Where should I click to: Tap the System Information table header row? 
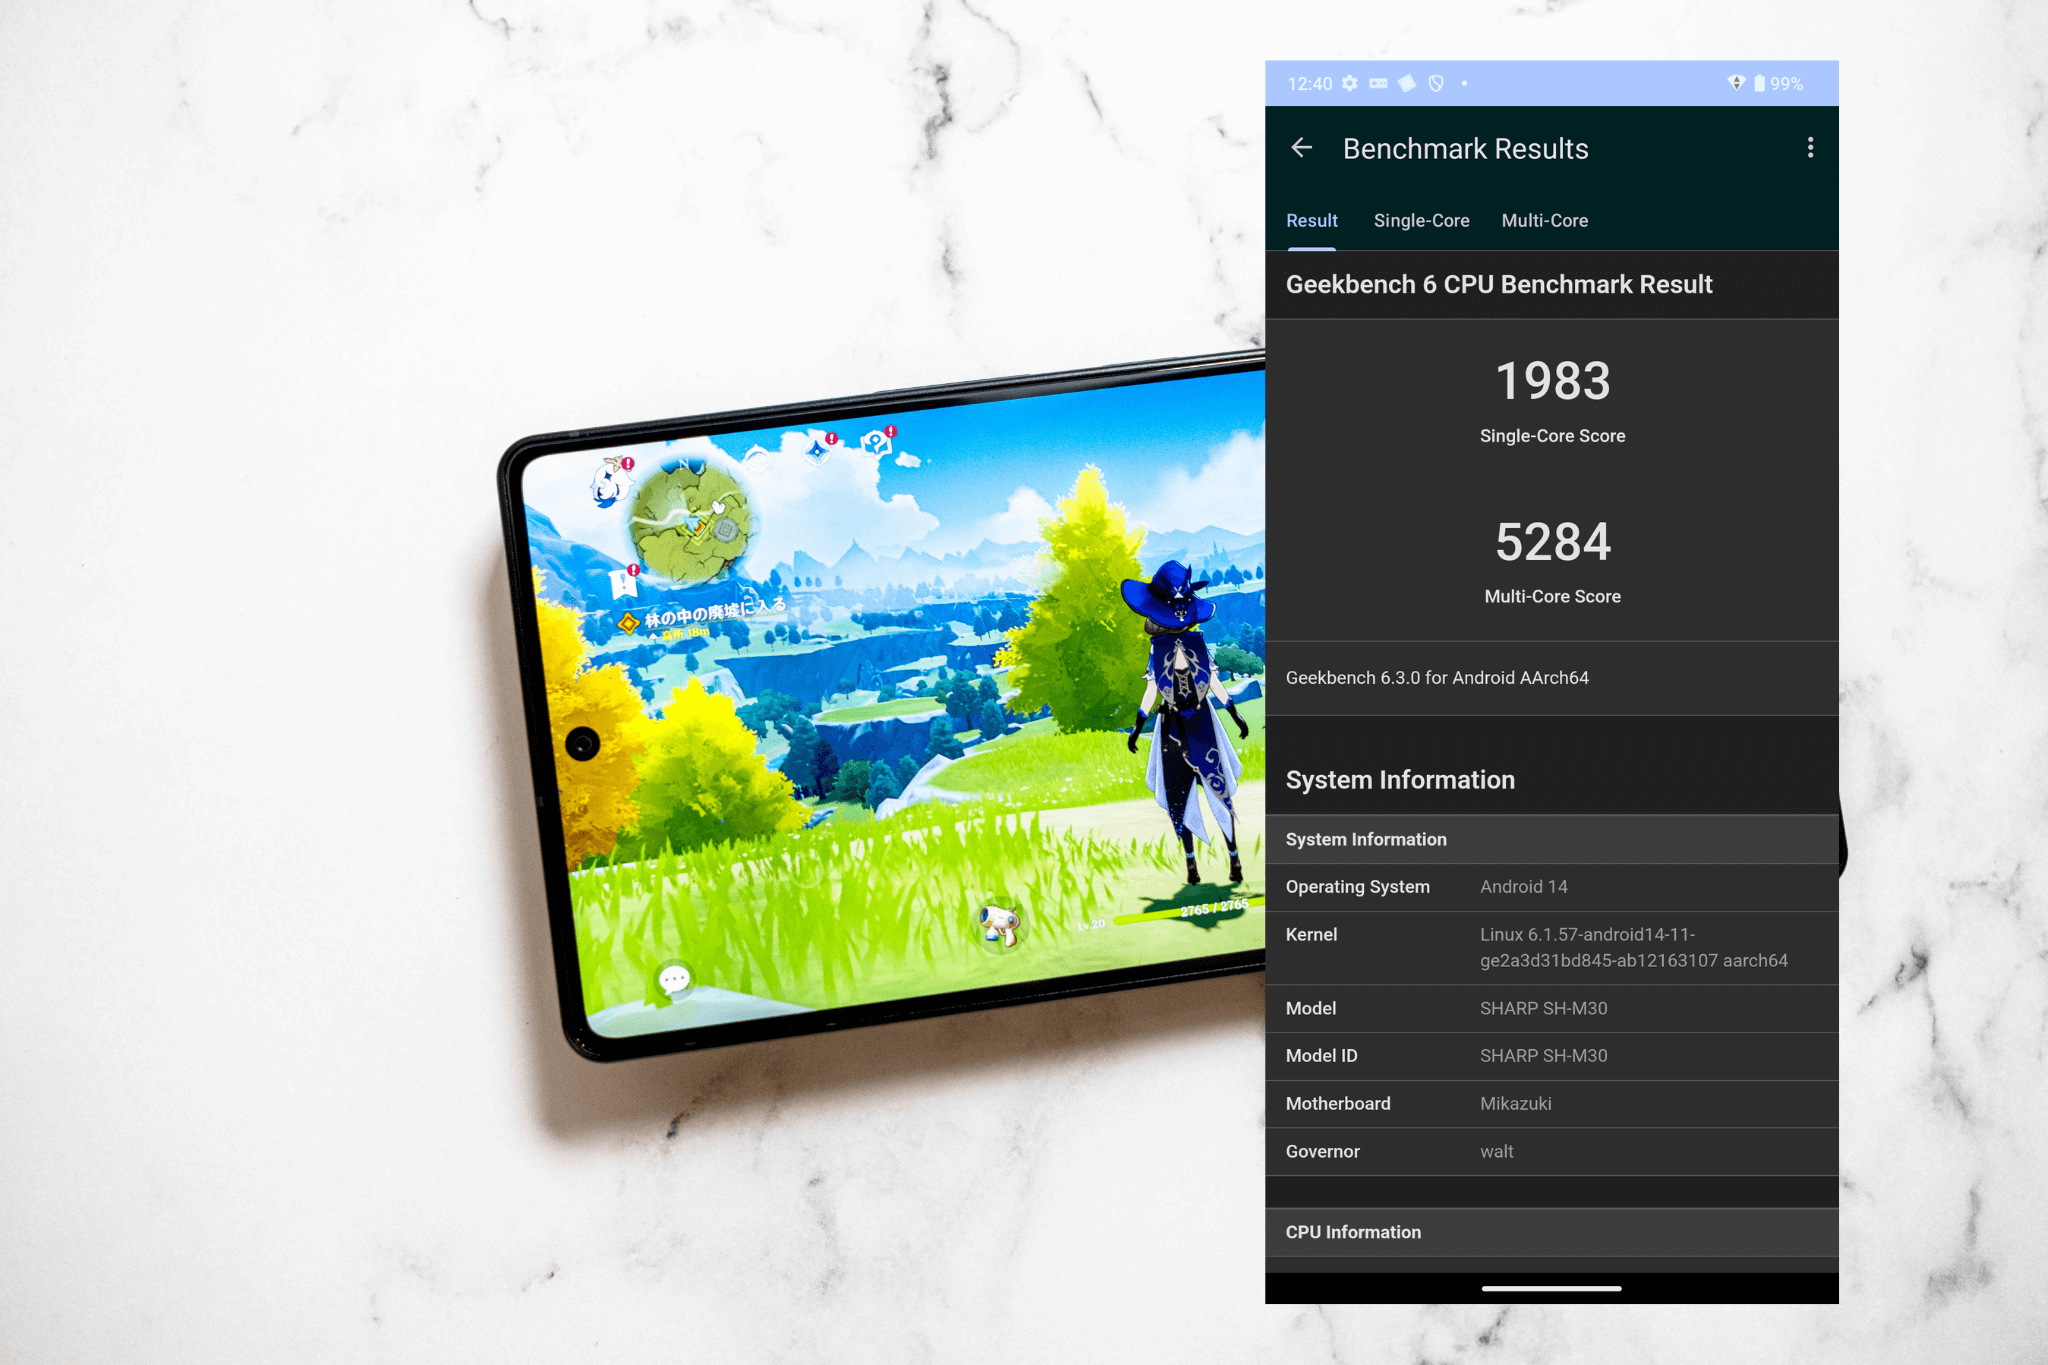pyautogui.click(x=1551, y=840)
